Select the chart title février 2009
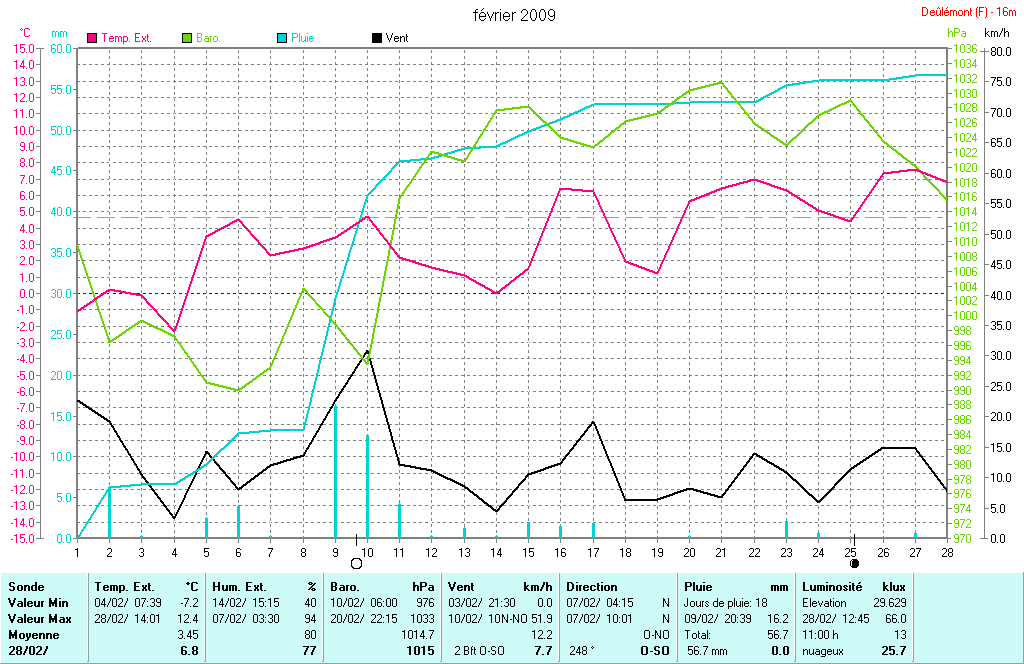Viewport: 1024px width, 664px height. click(514, 16)
